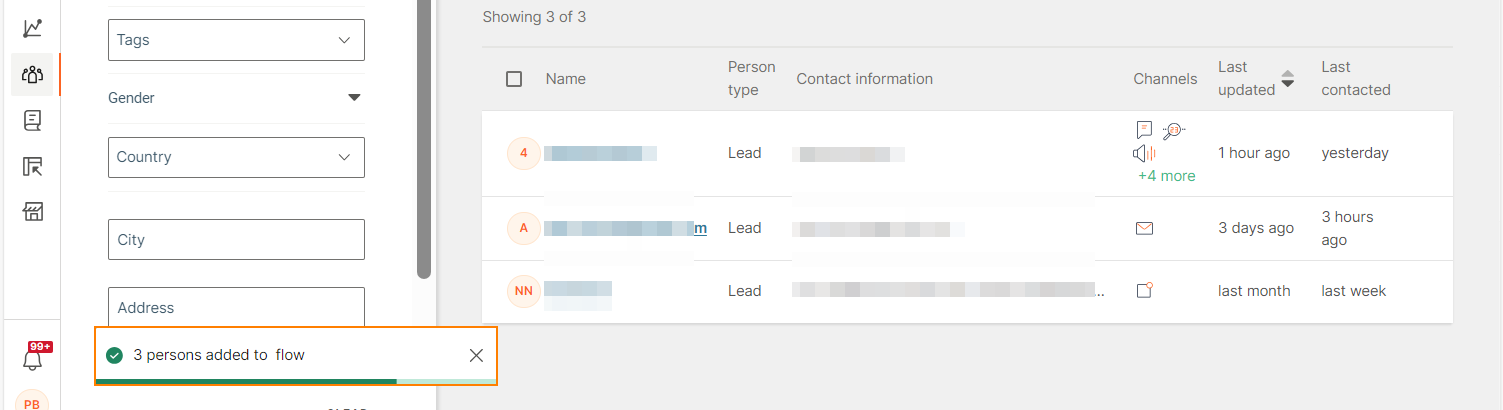This screenshot has width=1503, height=410.
Task: Click the sidebar icon with an arrow
Action: [32, 166]
